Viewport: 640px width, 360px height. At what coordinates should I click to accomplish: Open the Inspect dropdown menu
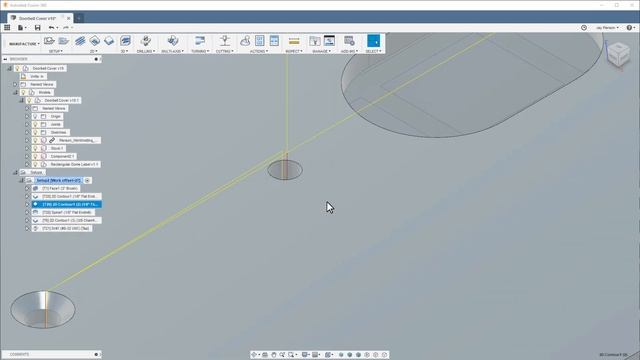[x=294, y=51]
